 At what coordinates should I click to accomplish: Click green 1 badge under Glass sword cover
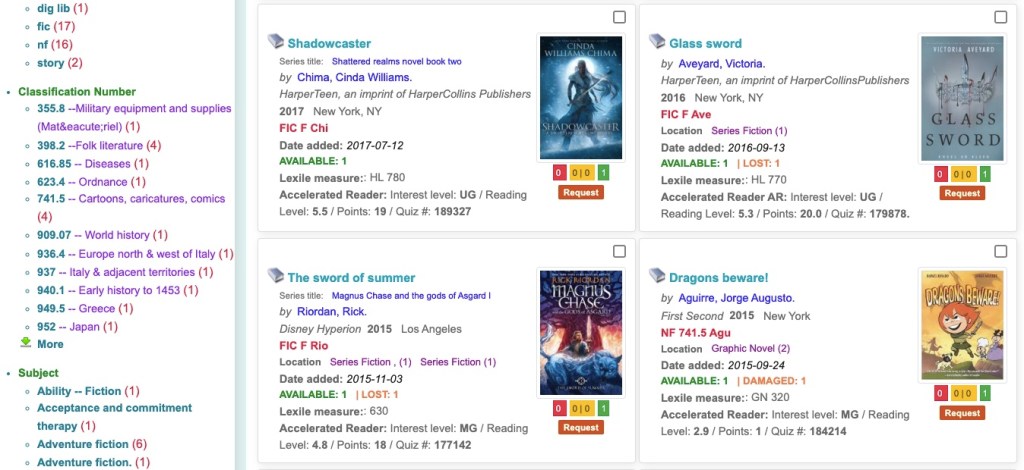(x=985, y=174)
